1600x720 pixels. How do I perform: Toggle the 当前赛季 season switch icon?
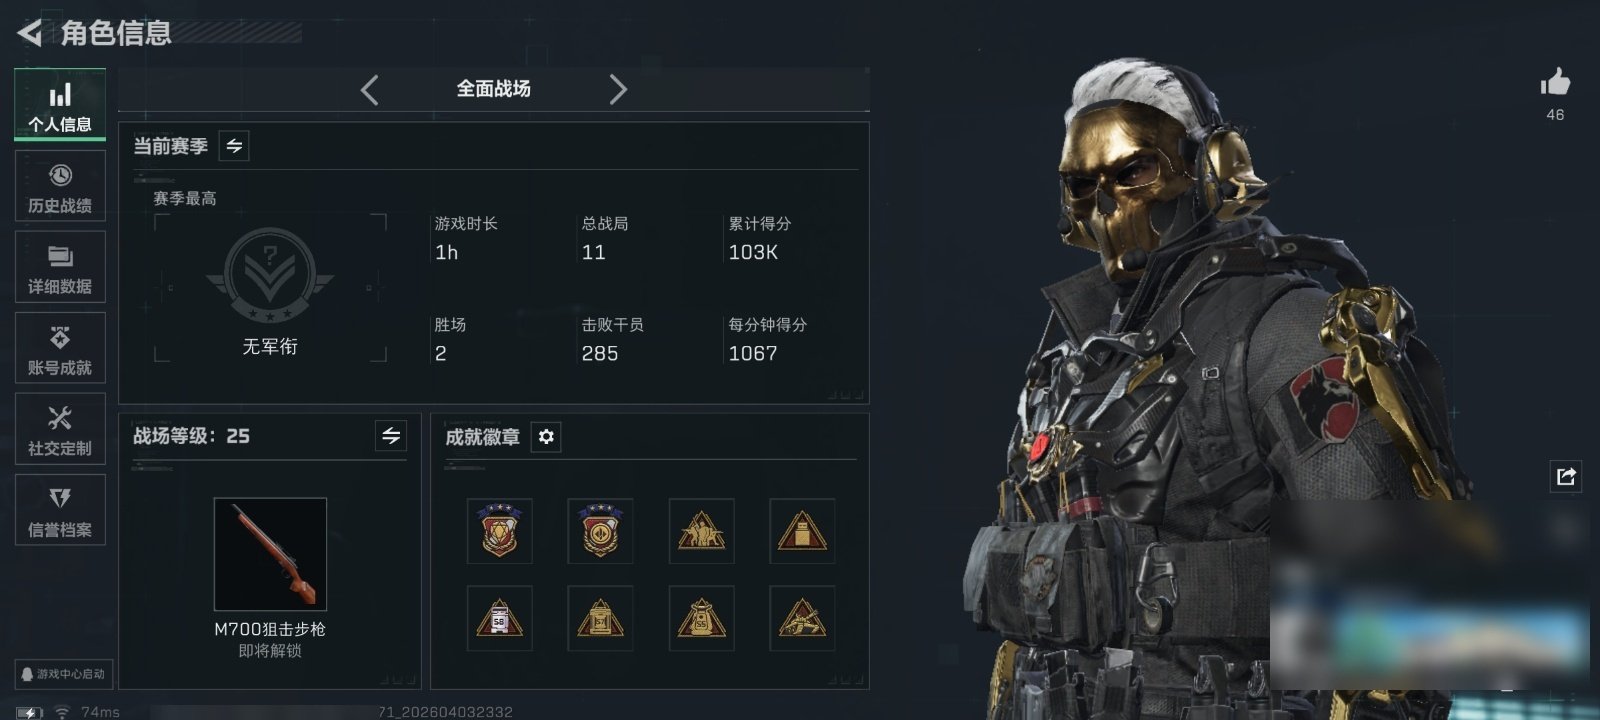(234, 146)
